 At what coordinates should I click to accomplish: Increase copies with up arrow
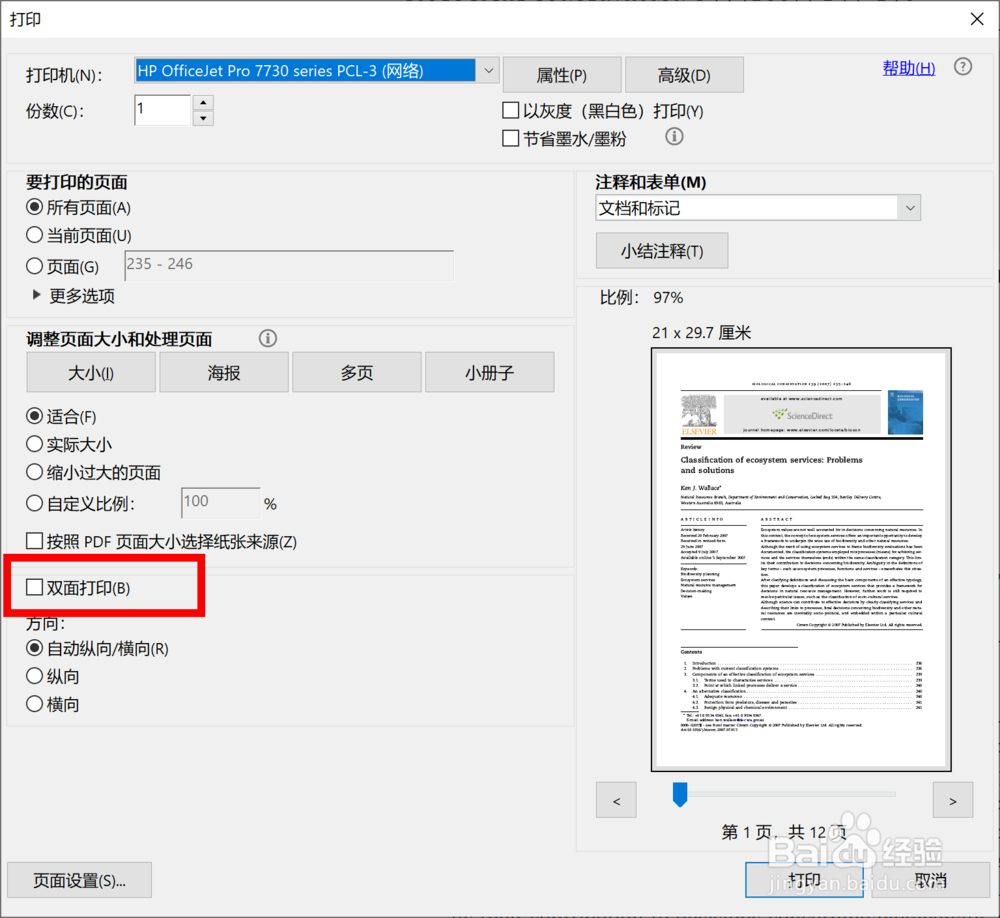(203, 103)
